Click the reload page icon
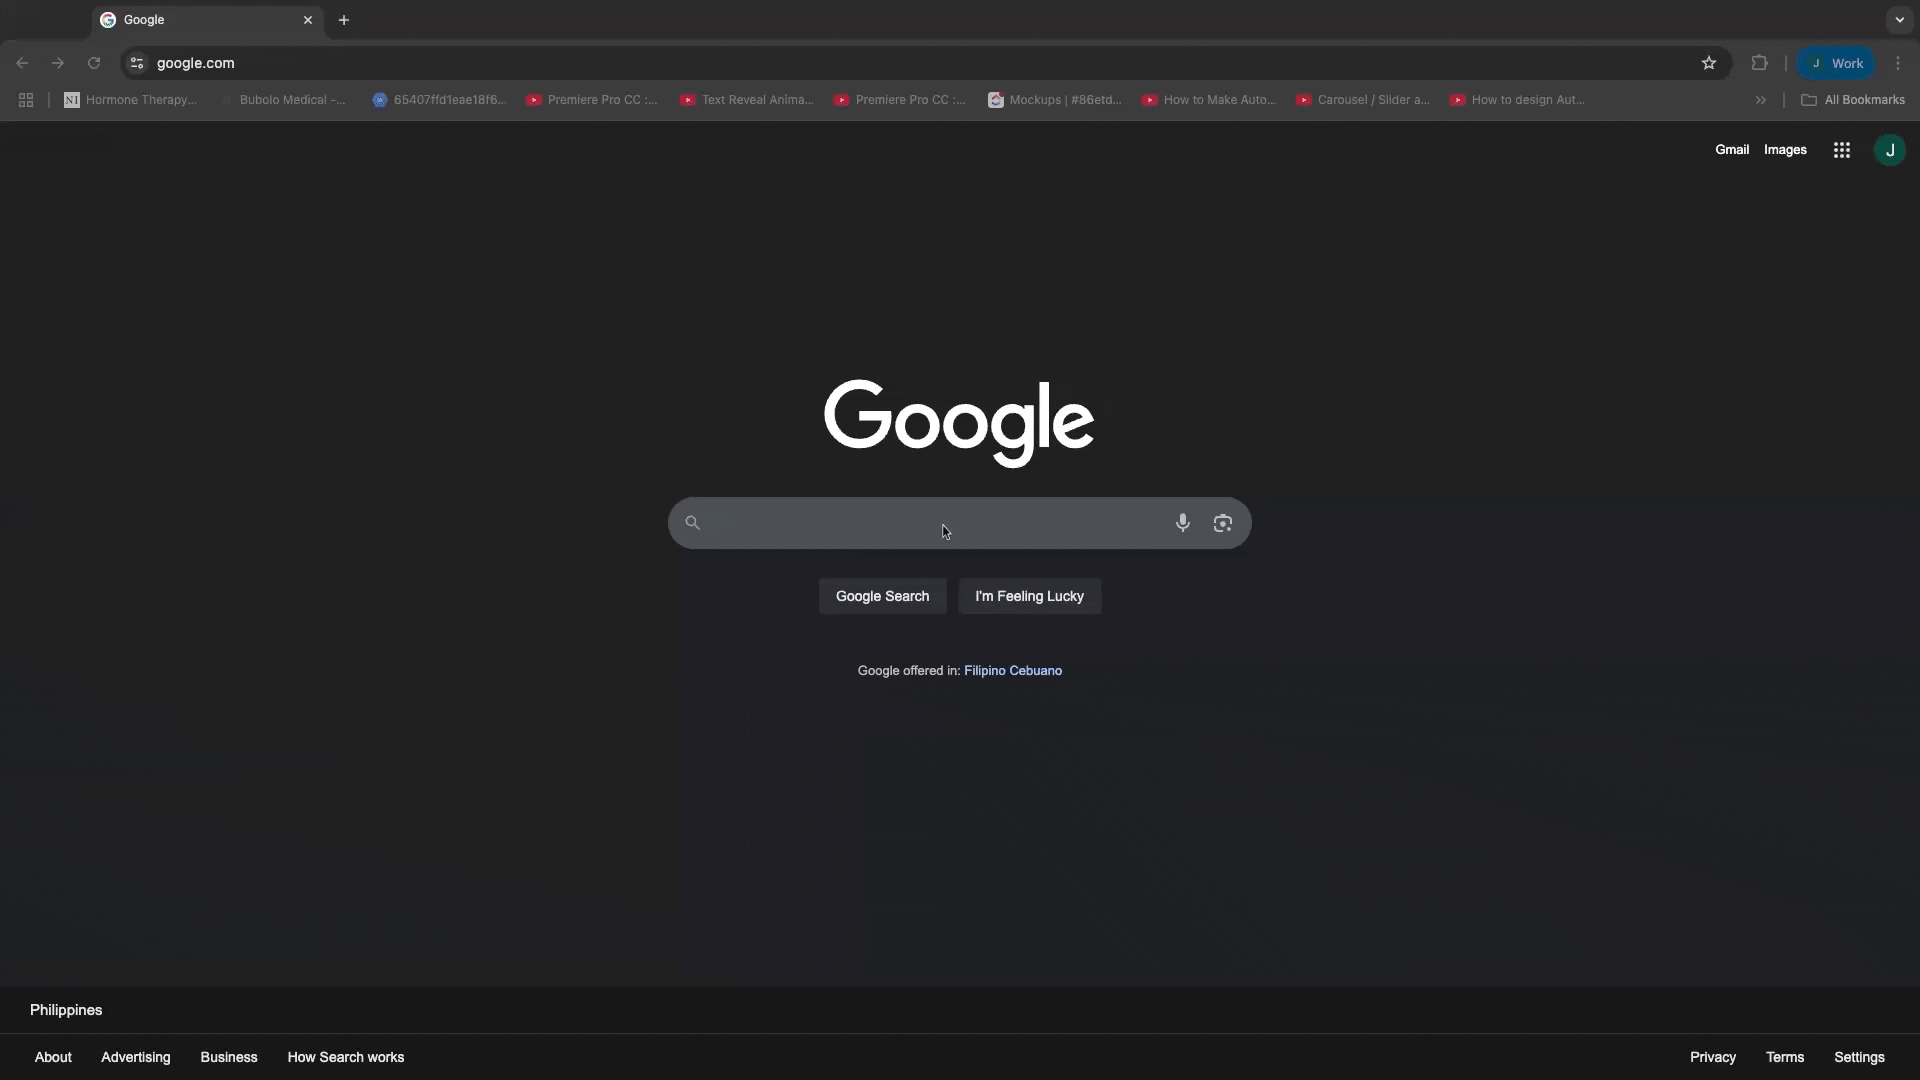 94,63
